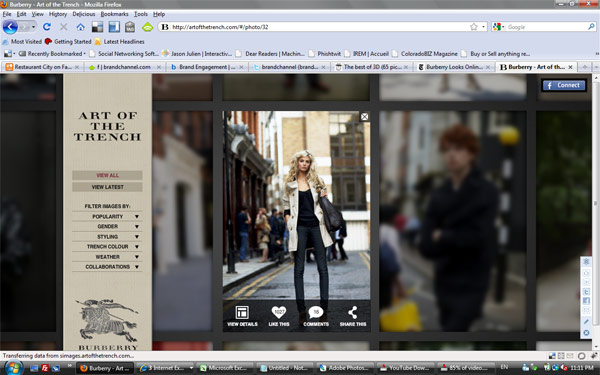Open the back/forward history dropdown arrow

click(x=34, y=27)
